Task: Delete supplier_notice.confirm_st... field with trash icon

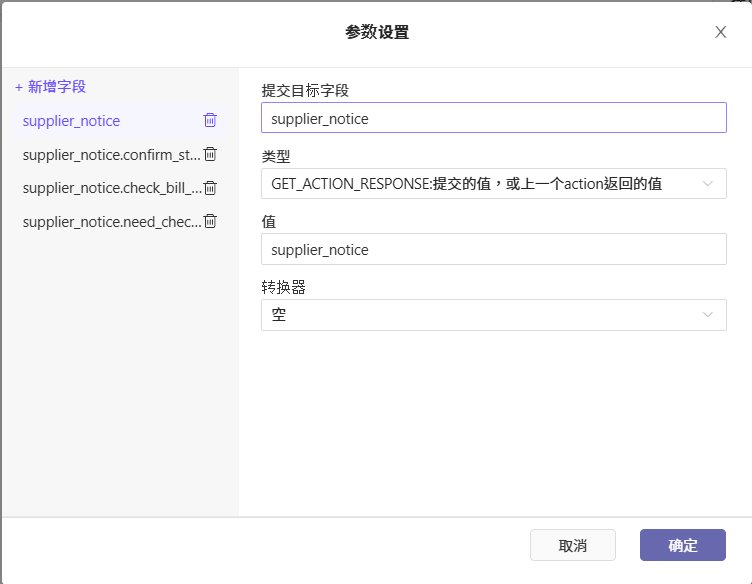Action: click(x=210, y=154)
